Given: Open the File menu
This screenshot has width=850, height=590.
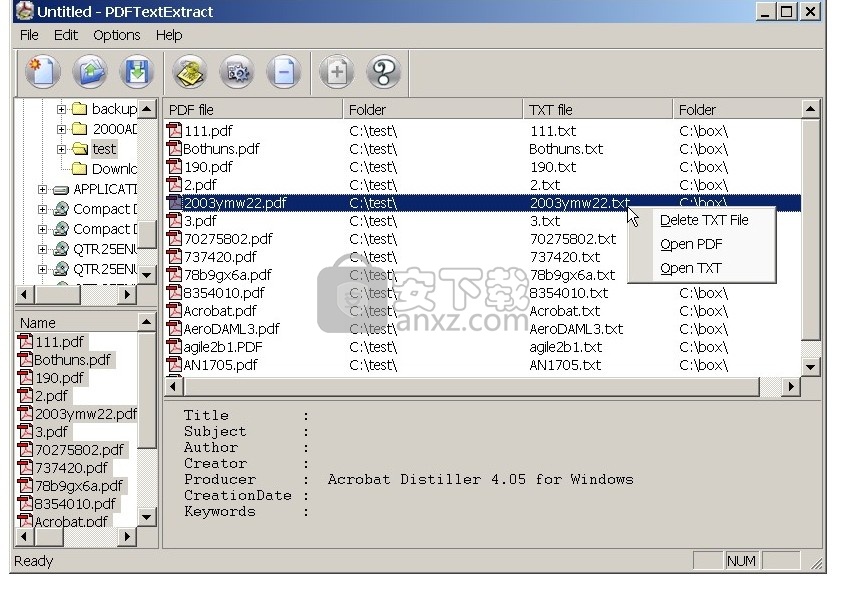Looking at the screenshot, I should point(29,35).
